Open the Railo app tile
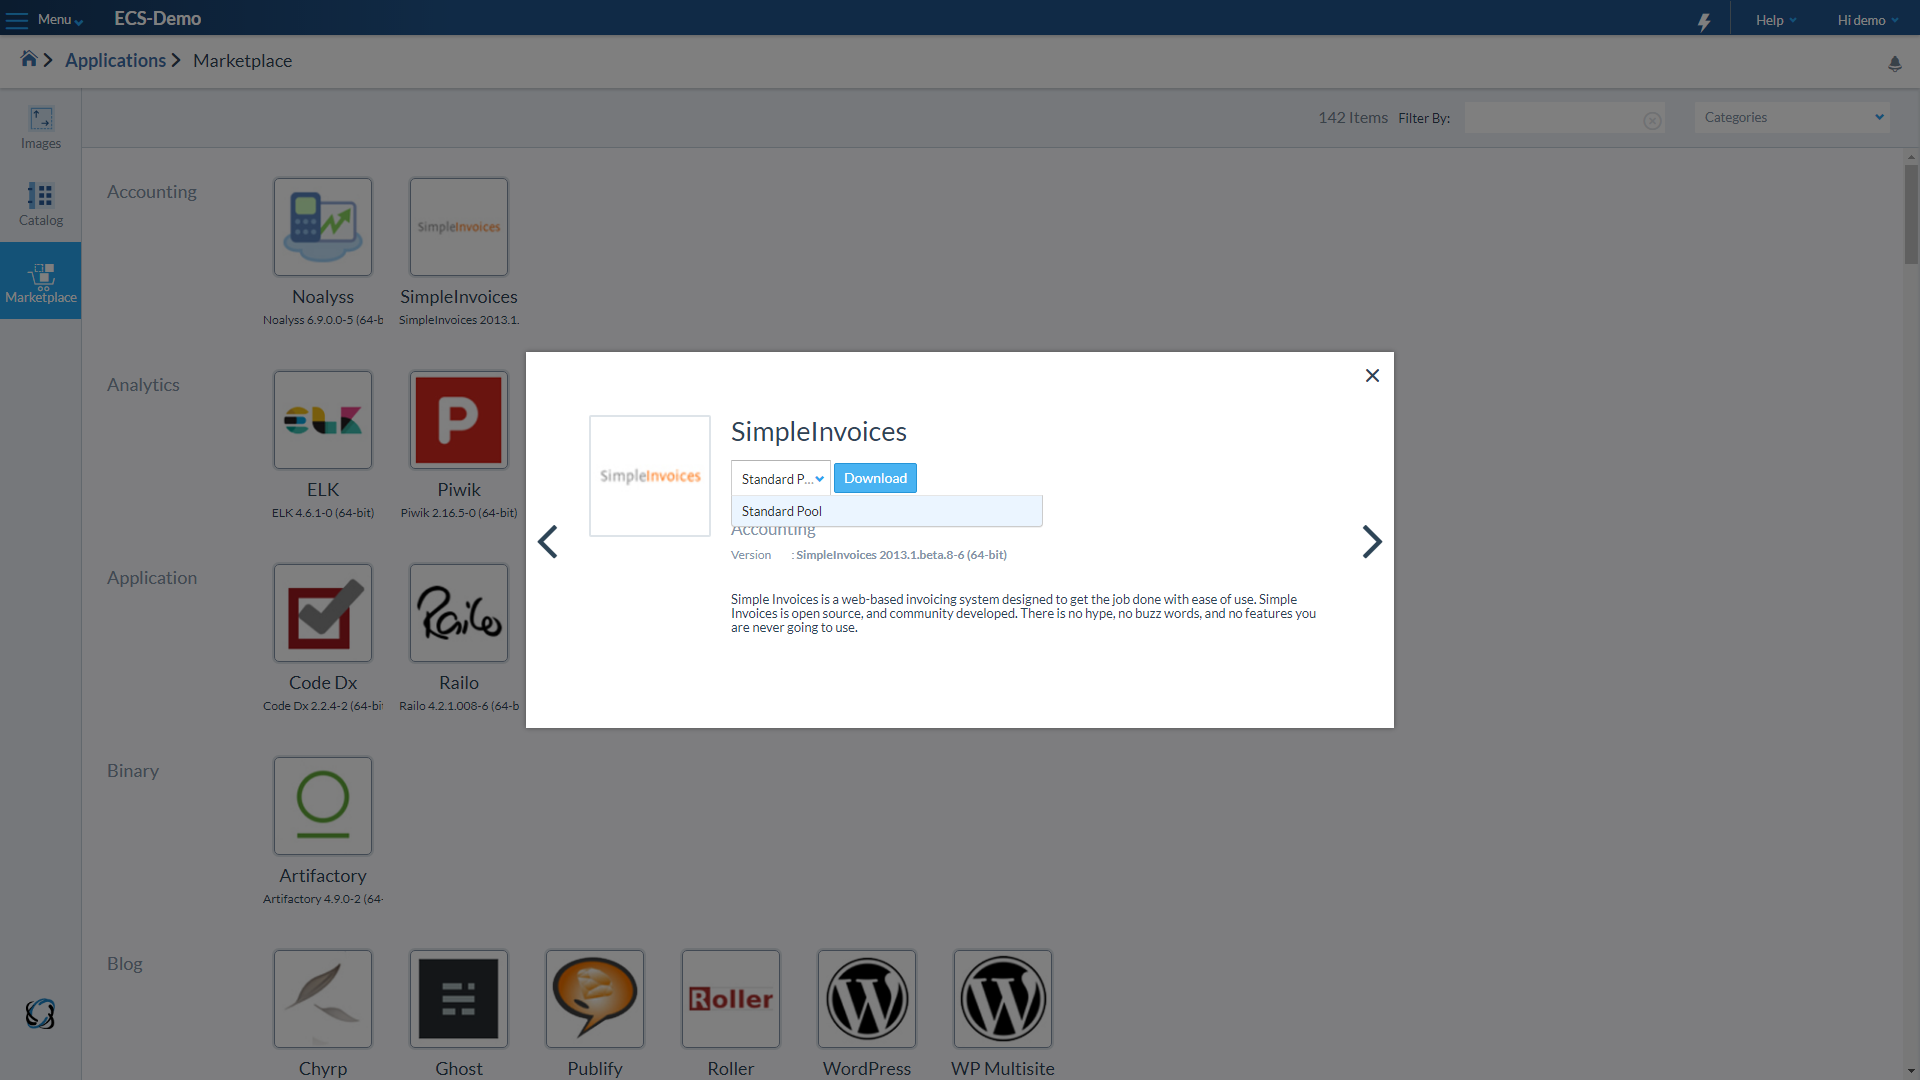 click(459, 613)
